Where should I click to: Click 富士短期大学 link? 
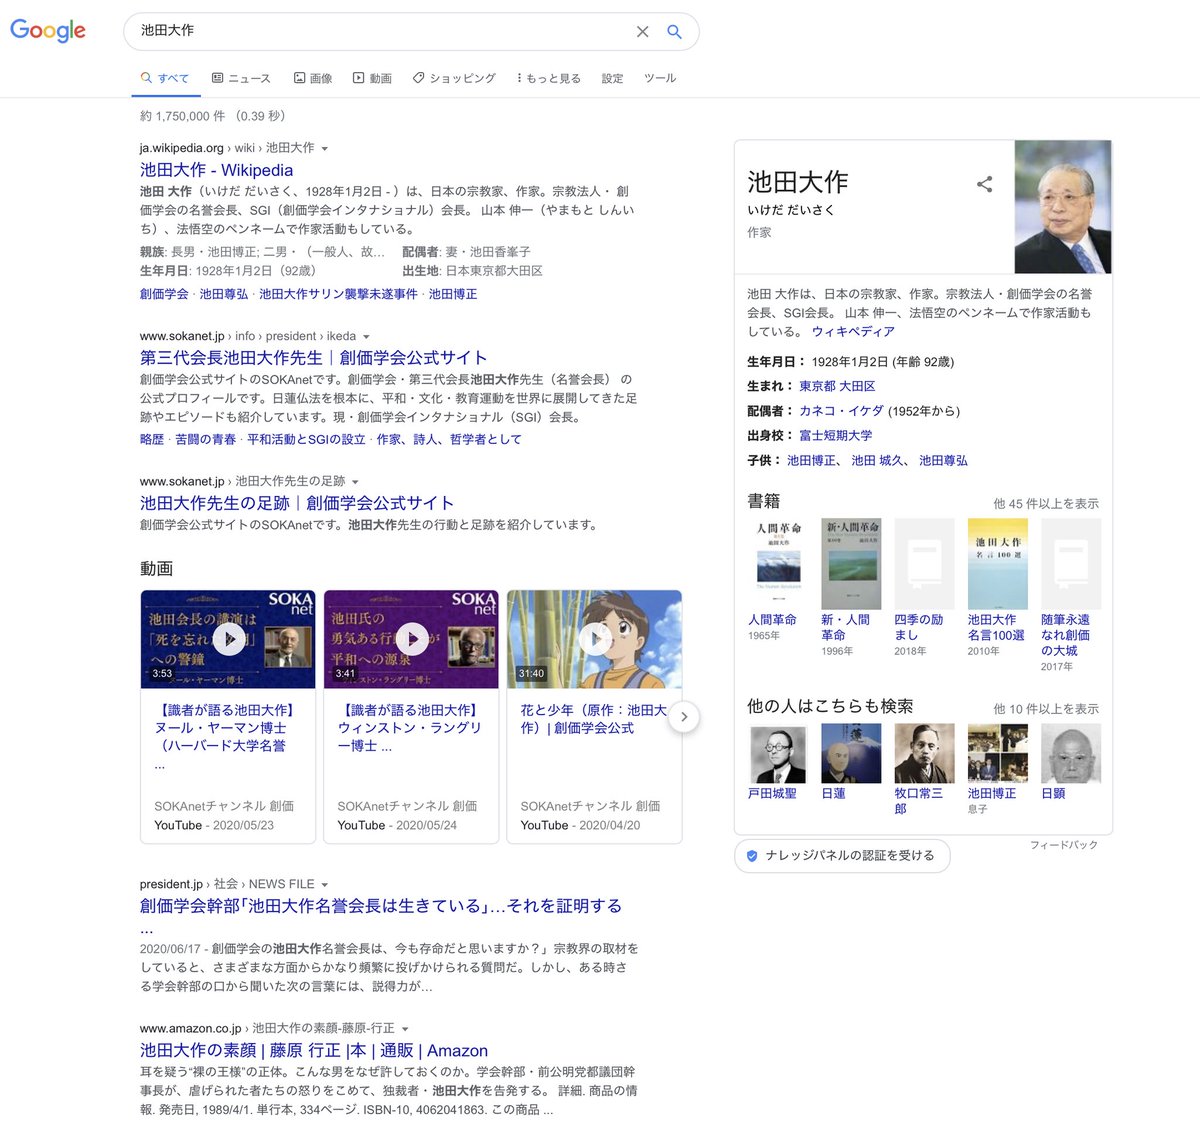835,436
